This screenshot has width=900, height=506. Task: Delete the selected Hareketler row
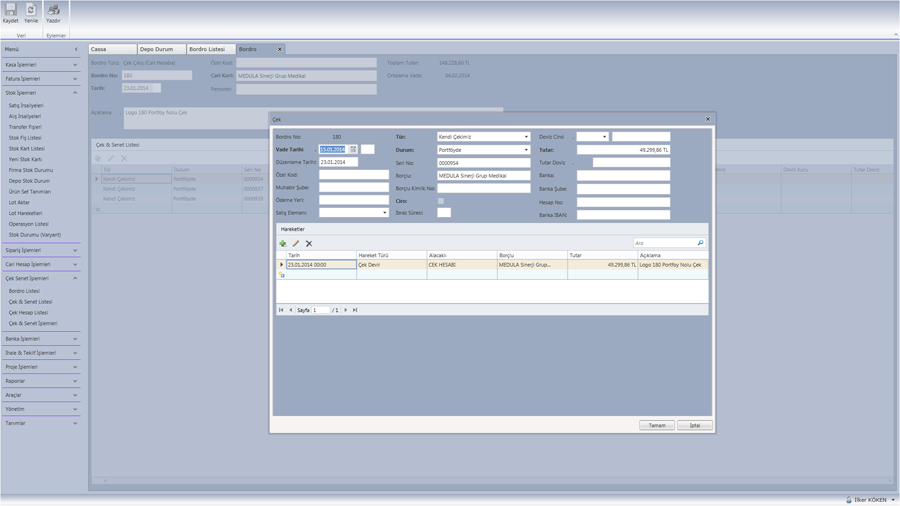coord(309,243)
